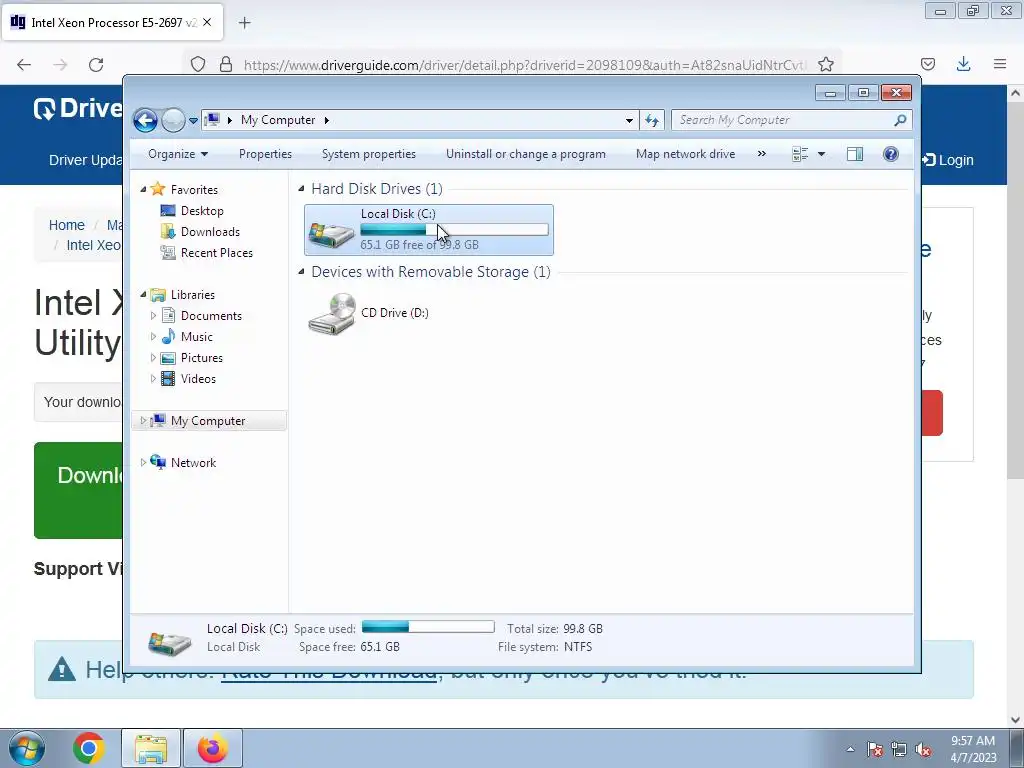Screen dimensions: 1024x768
Task: Select Libraries in navigation pane
Action: [193, 295]
